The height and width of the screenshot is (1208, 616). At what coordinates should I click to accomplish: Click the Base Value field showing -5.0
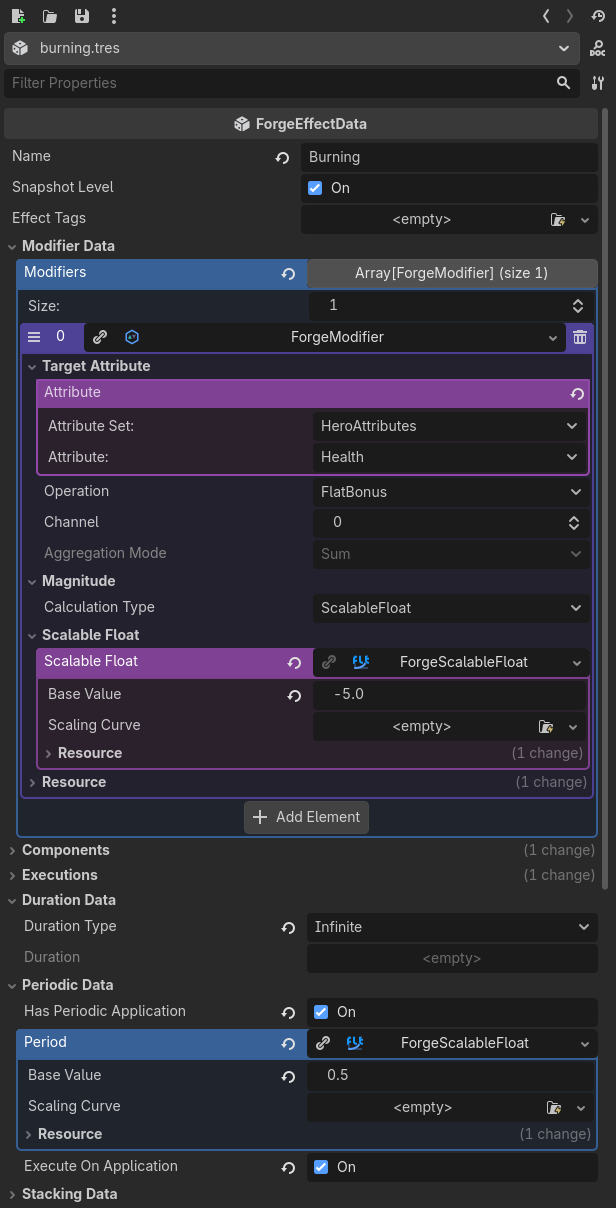(x=449, y=694)
